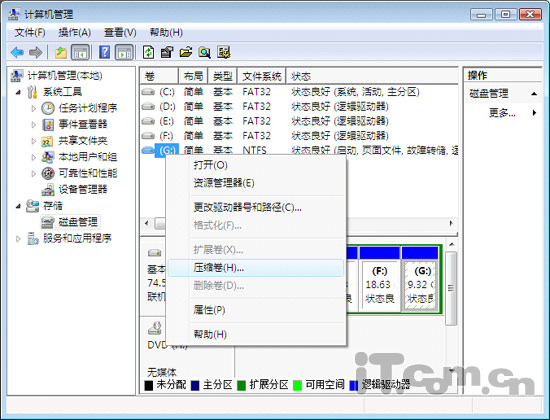The height and width of the screenshot is (420, 550).
Task: Toggle the show/hide console tree icon
Action: (80, 53)
